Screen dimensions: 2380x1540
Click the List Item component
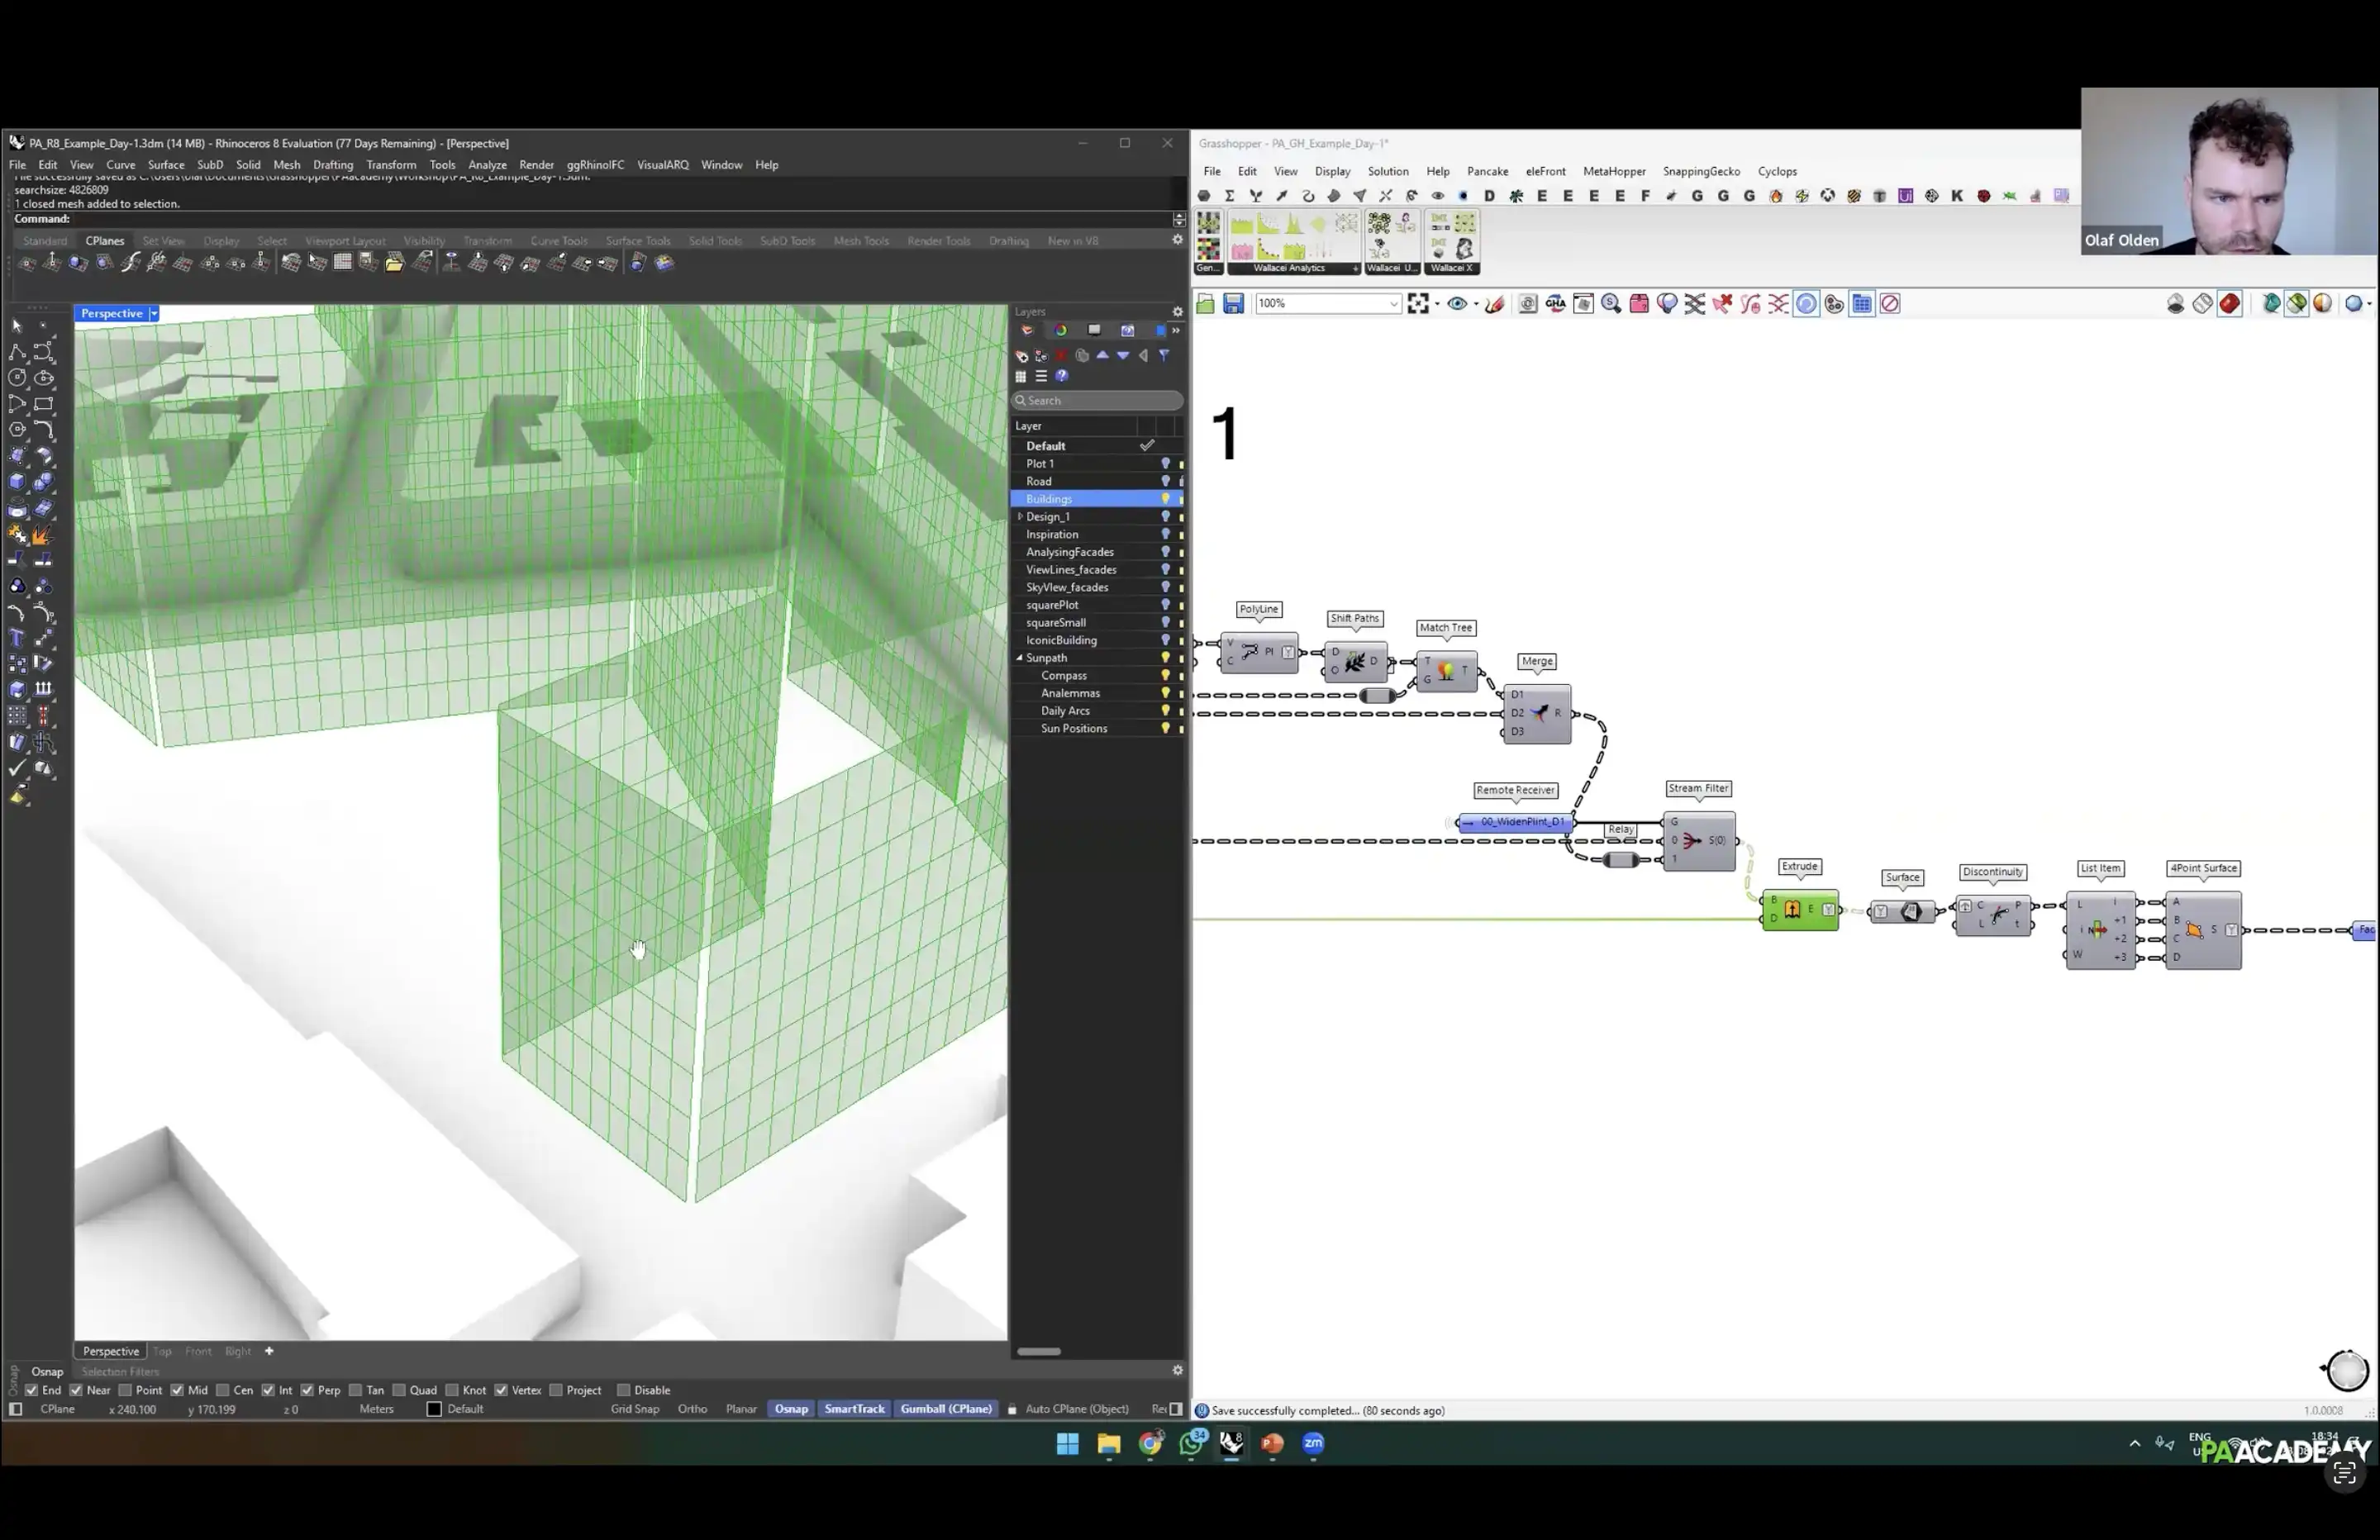(2100, 930)
